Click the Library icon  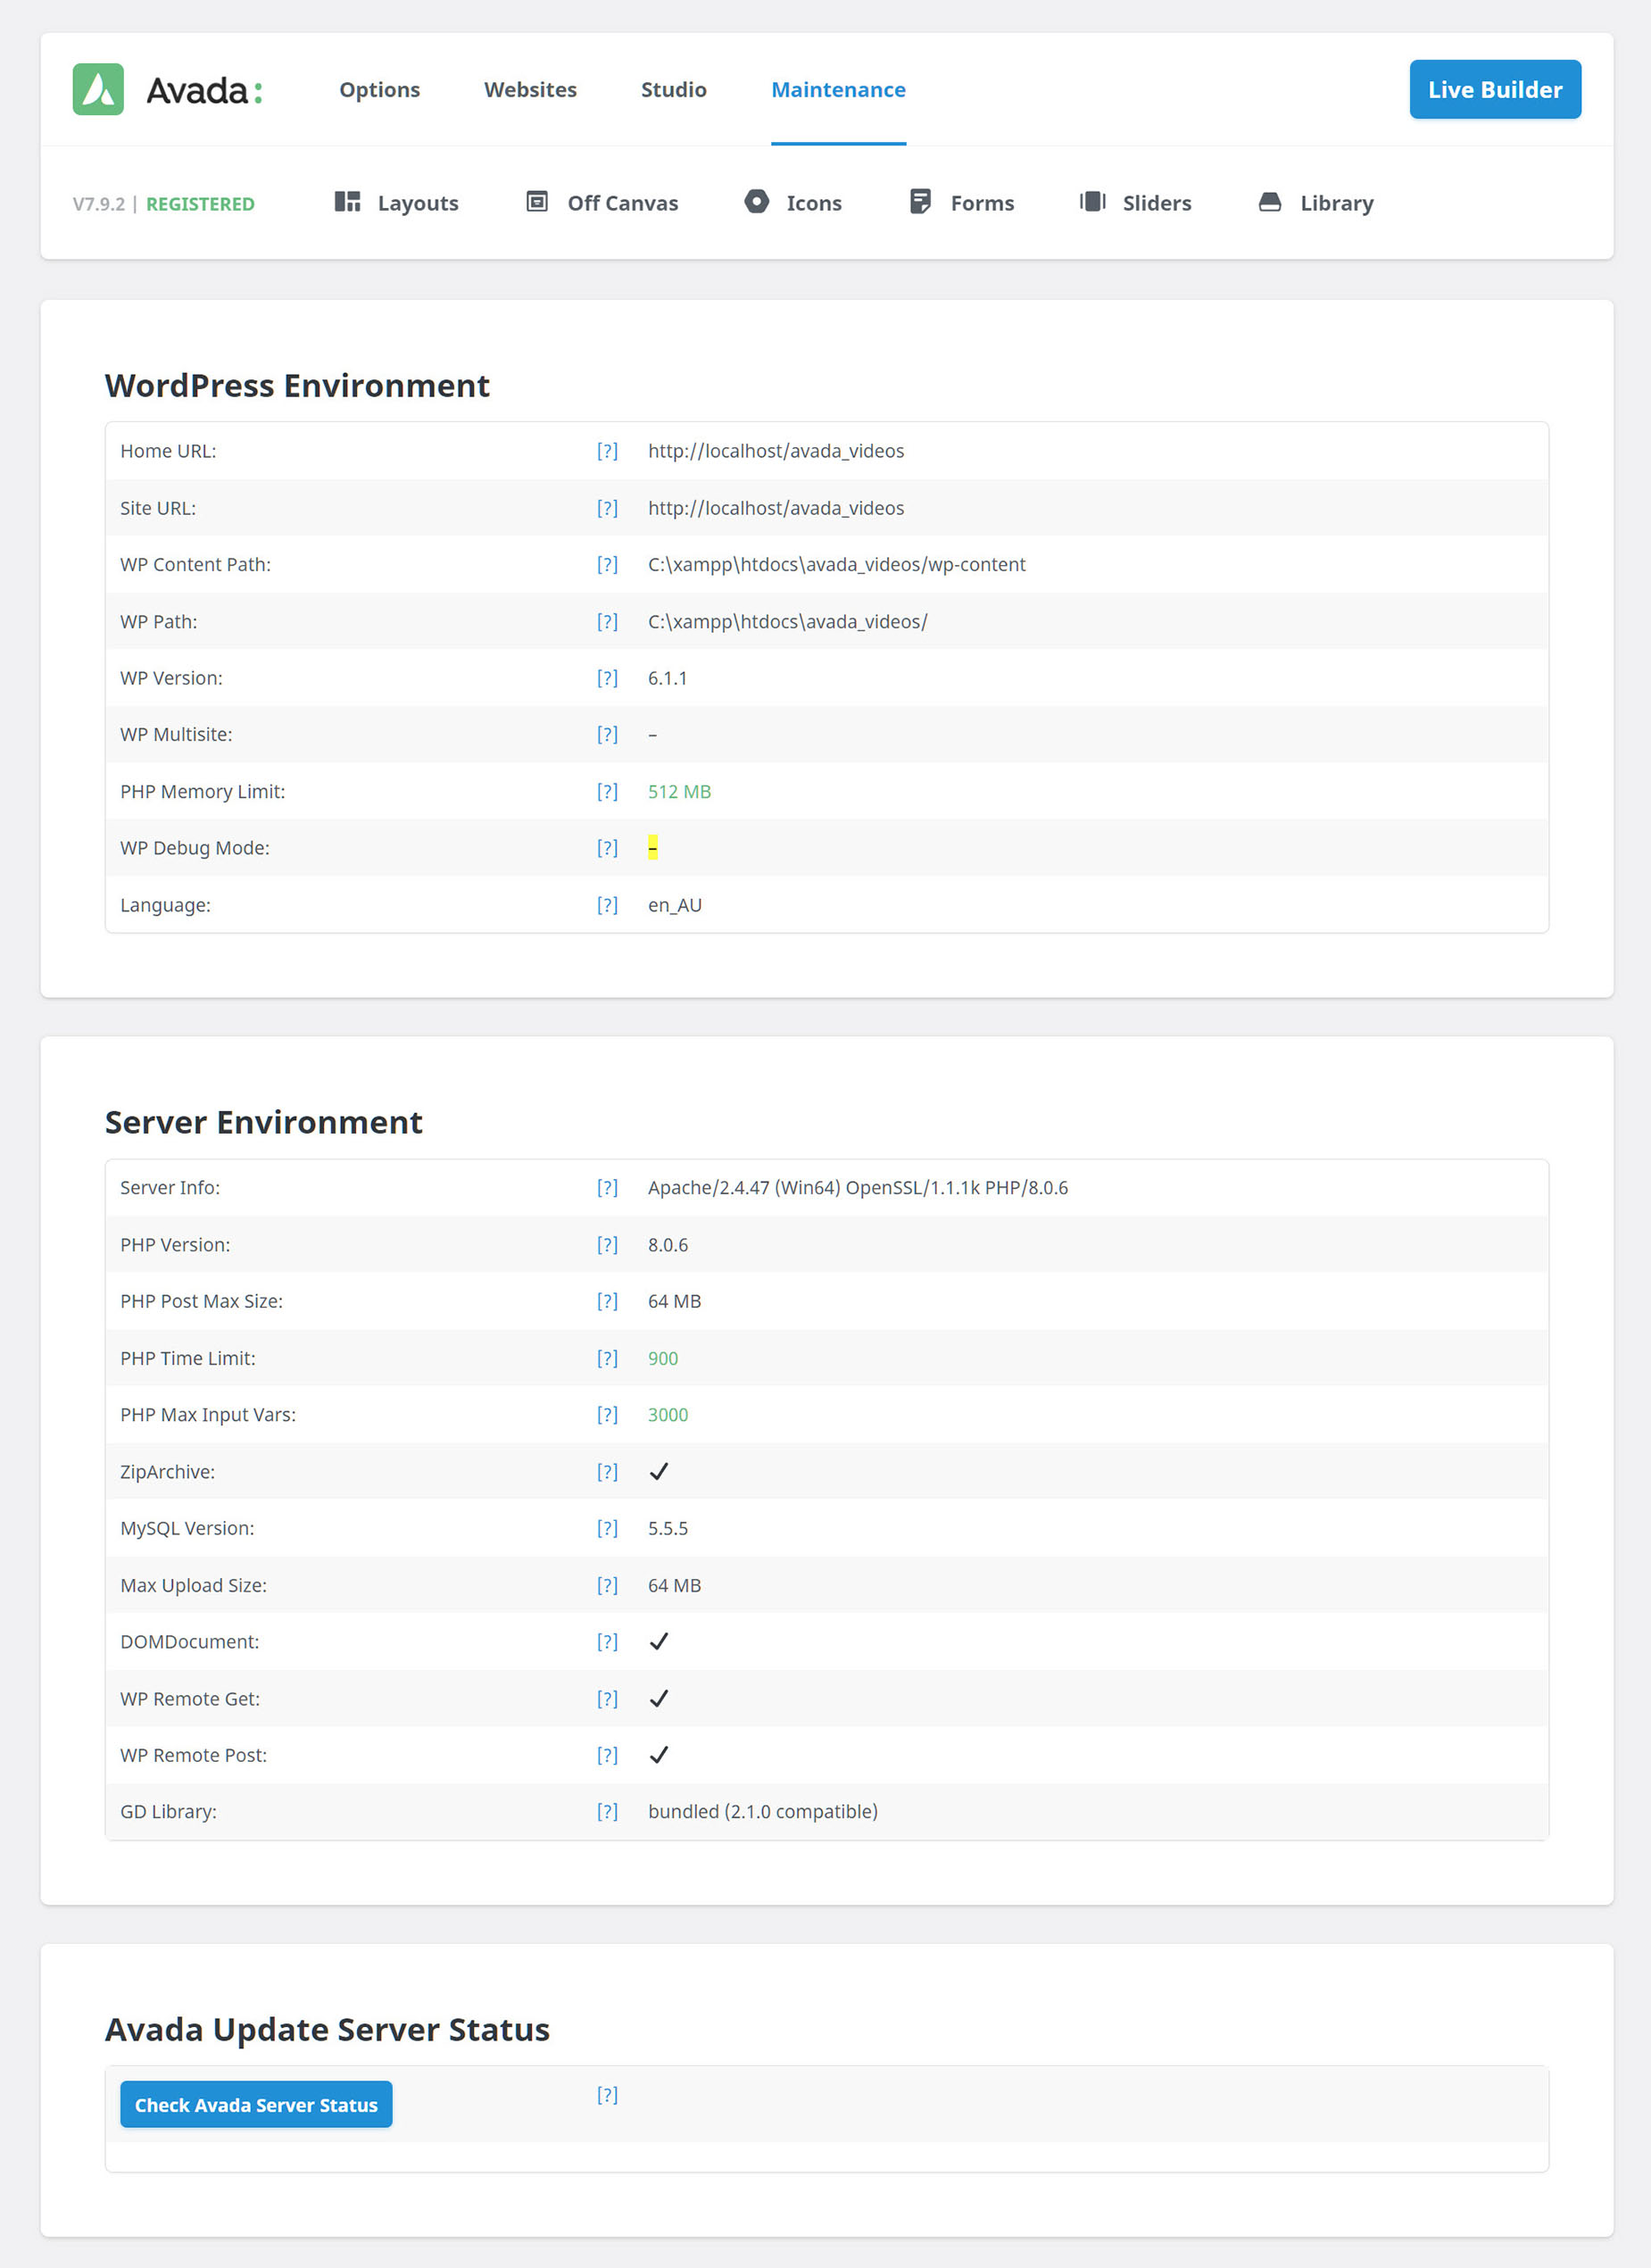click(x=1270, y=202)
